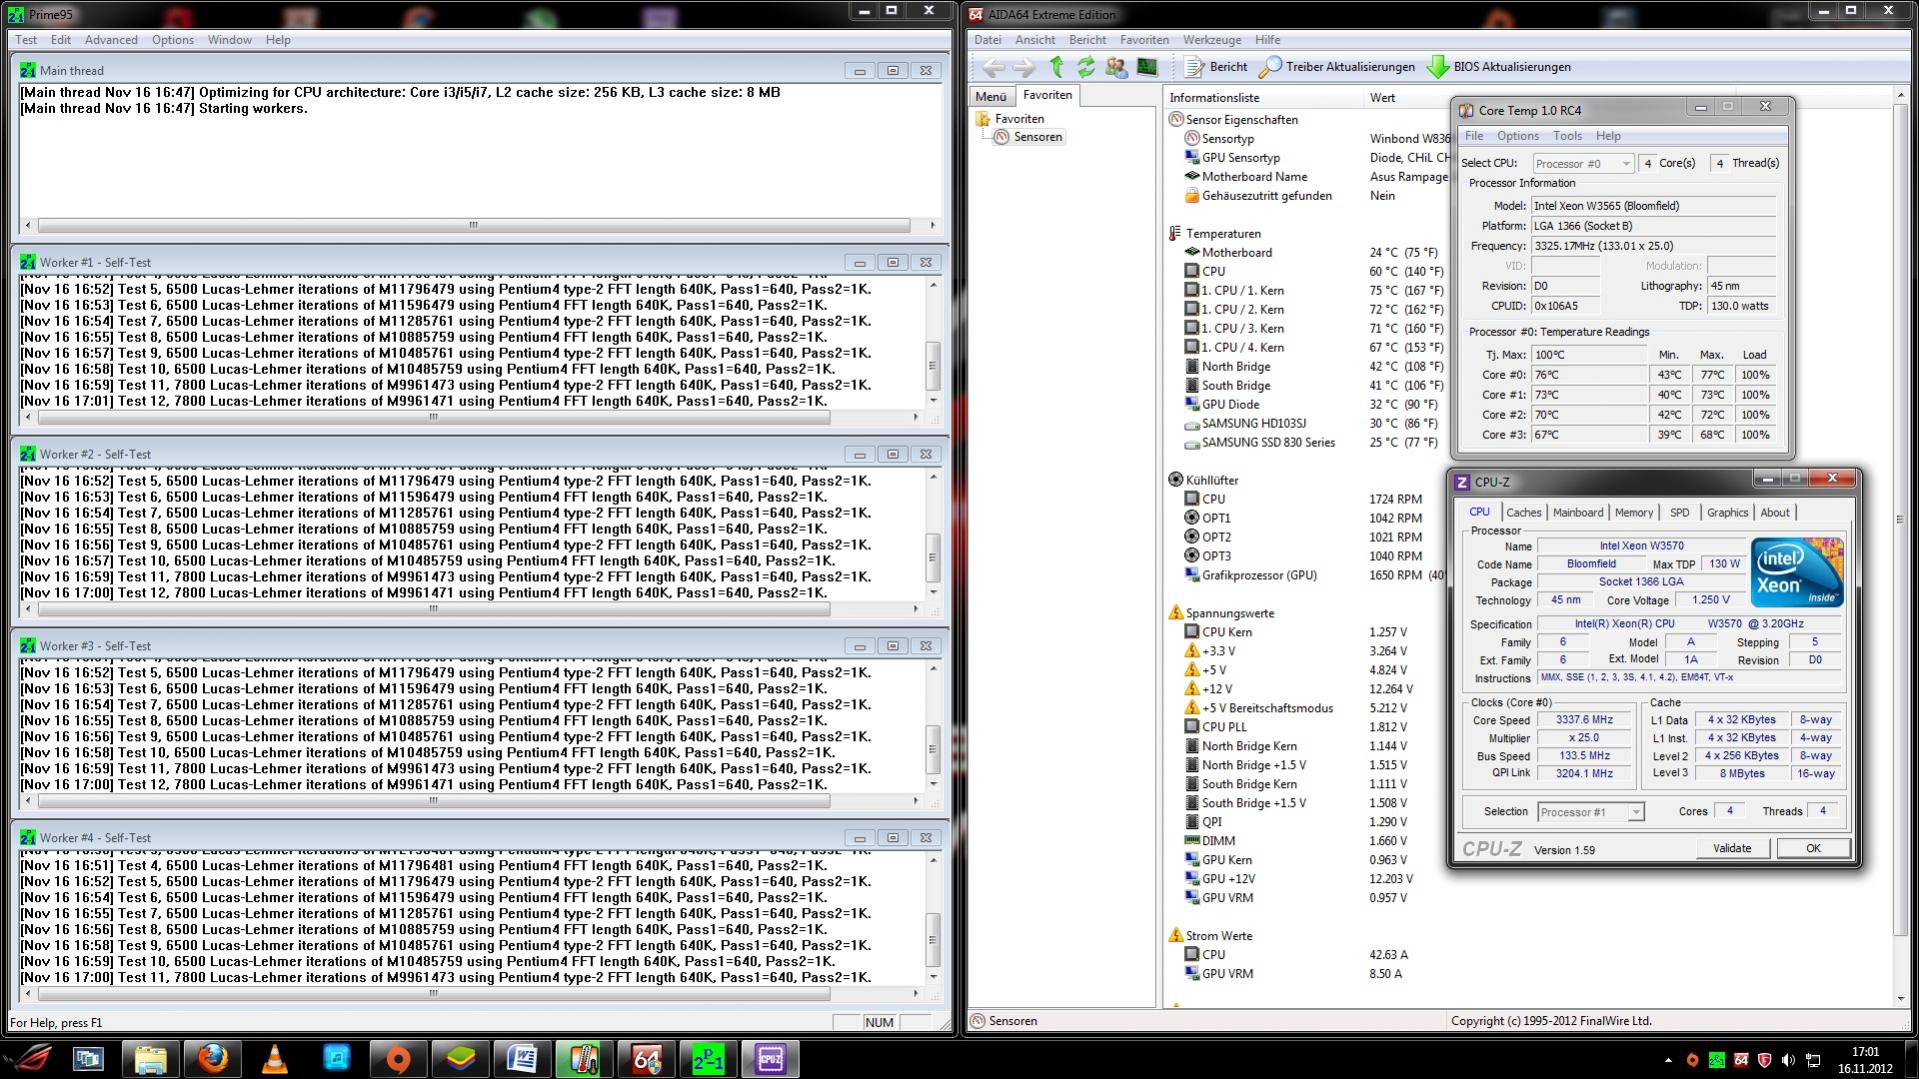Select the DIMM voltage row
The width and height of the screenshot is (1919, 1079).
click(x=1296, y=841)
